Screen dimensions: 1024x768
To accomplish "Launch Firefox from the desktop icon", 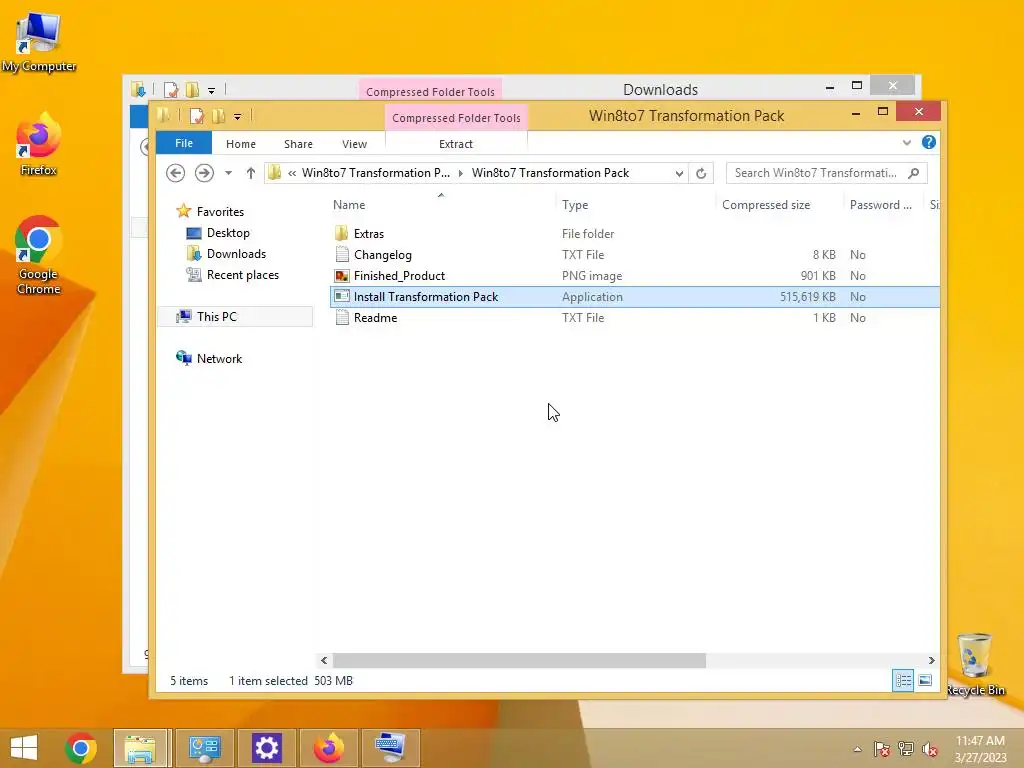I will 38,145.
